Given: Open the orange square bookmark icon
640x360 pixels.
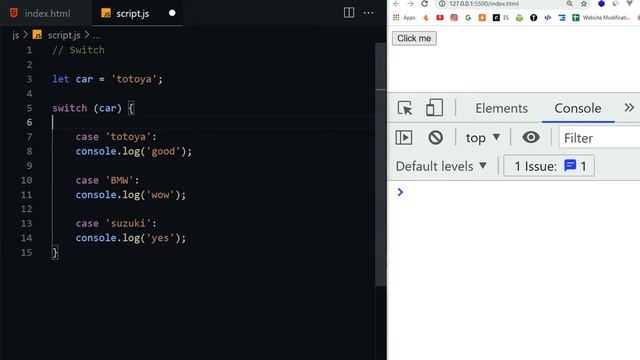Looking at the screenshot, I should click(482, 18).
